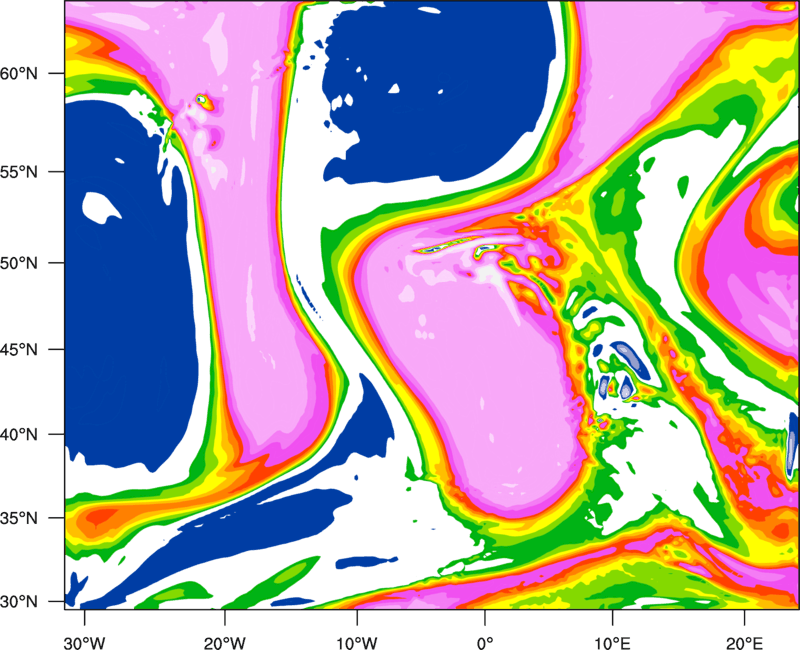This screenshot has height=650, width=800.
Task: Click the 45°N latitude label
Action: coord(19,350)
